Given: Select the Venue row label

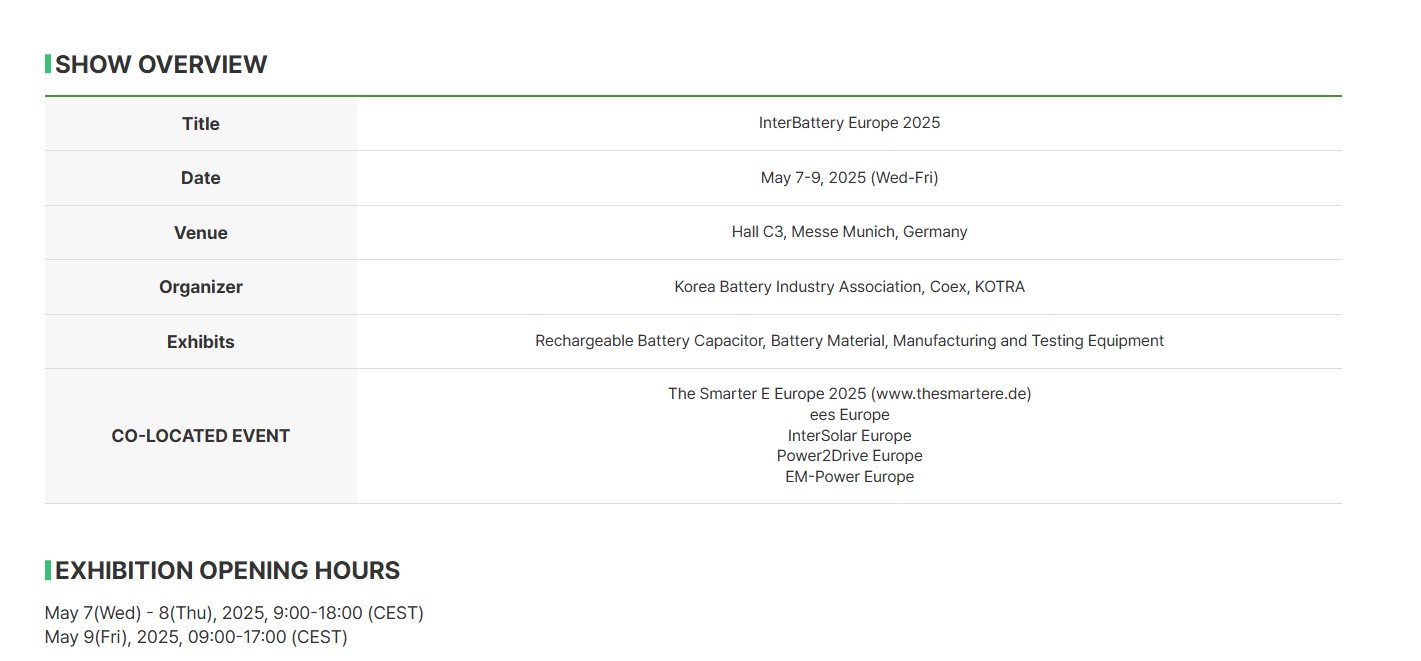Looking at the screenshot, I should coord(200,233).
